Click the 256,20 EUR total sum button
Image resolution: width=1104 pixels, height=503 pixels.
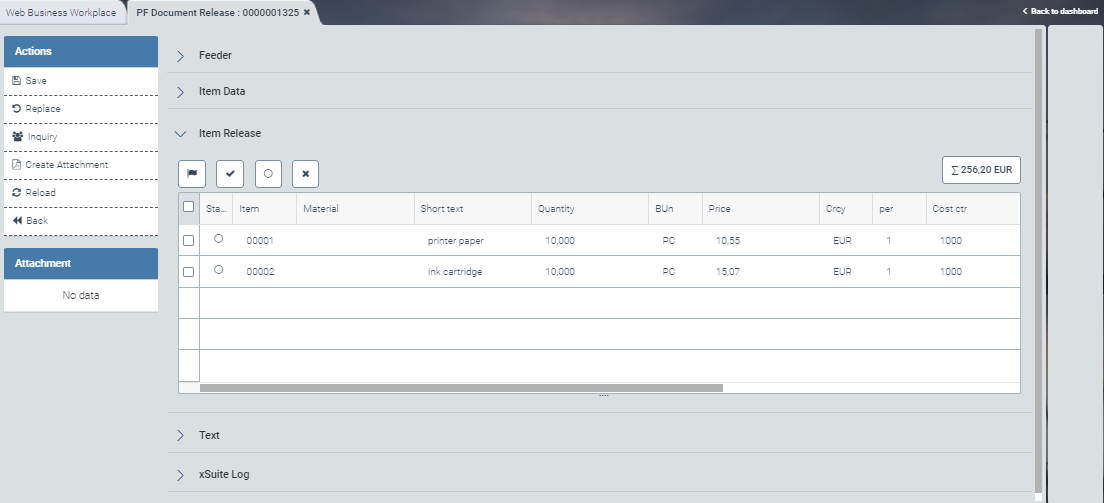[x=981, y=170]
